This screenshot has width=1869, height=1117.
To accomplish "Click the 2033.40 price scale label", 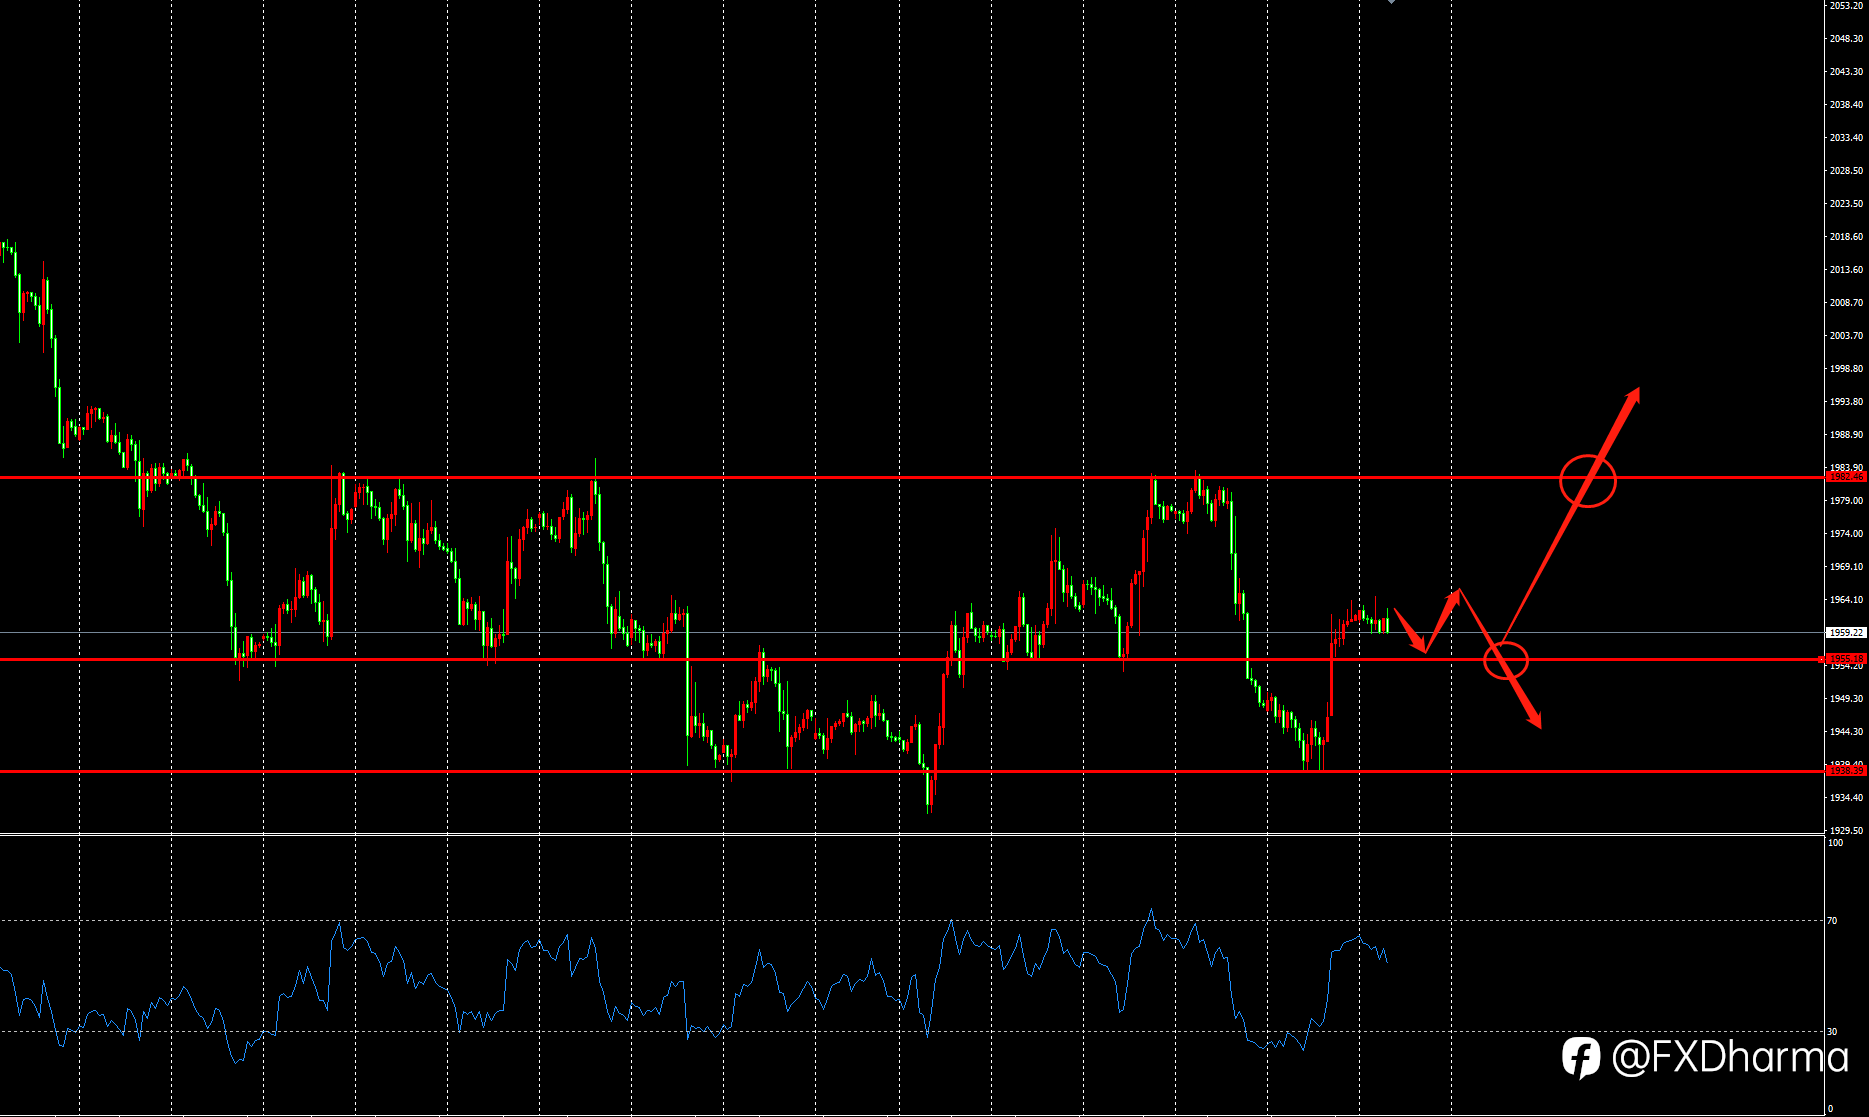I will point(1846,138).
